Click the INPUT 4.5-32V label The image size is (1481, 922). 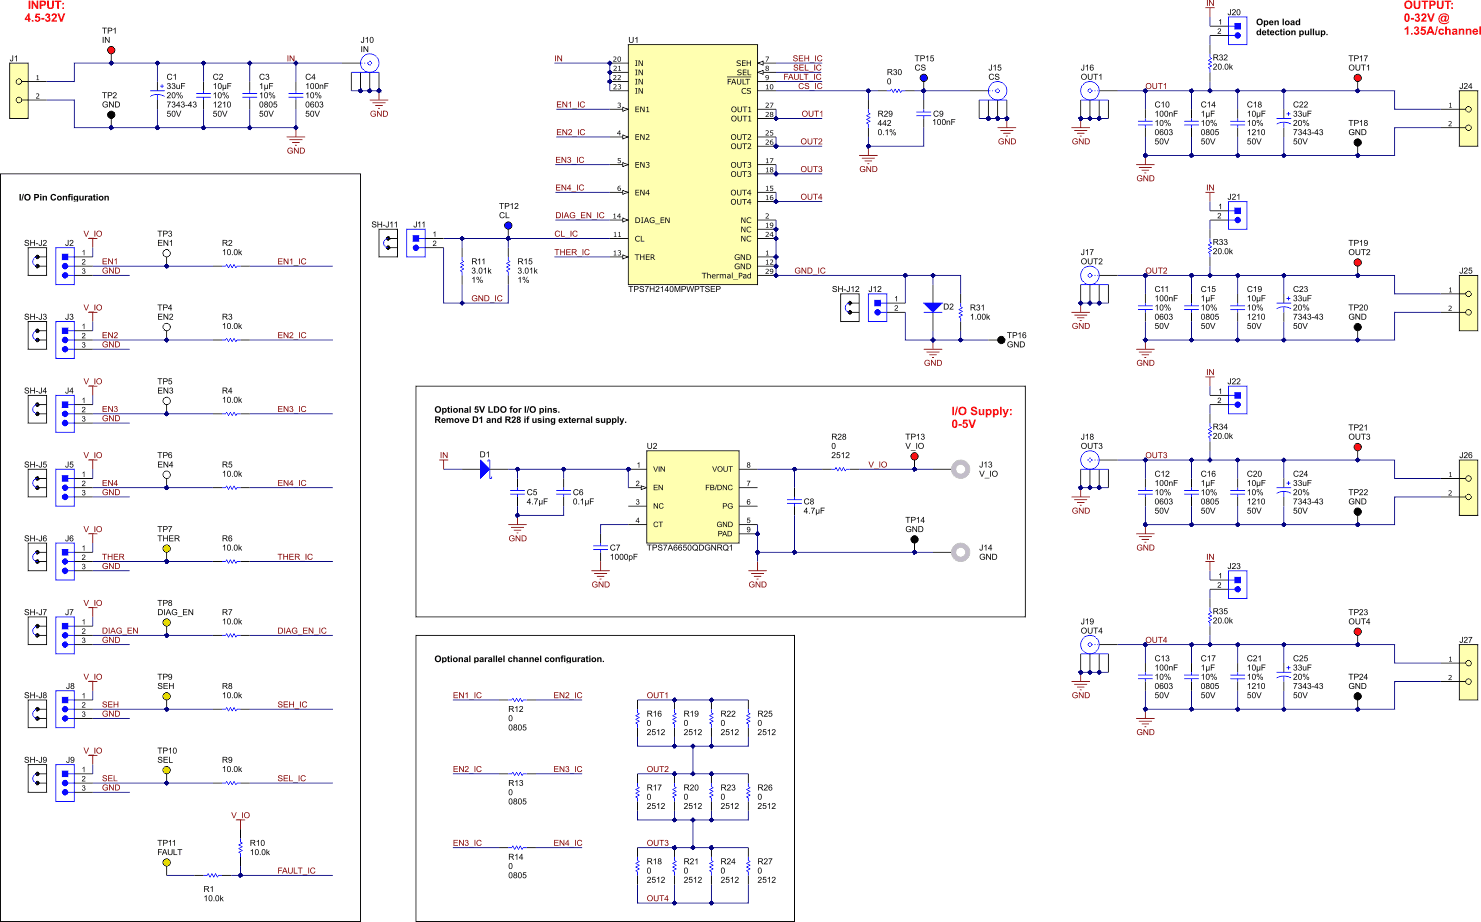(46, 12)
